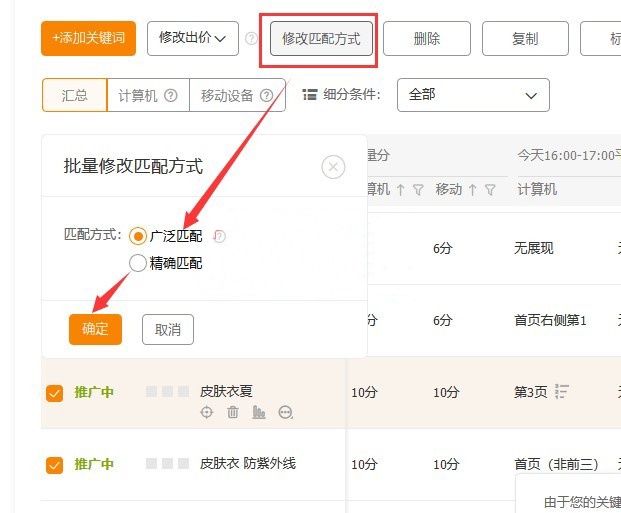Viewport: 621px width, 513px height.
Task: Click the 复制 button
Action: (x=525, y=38)
